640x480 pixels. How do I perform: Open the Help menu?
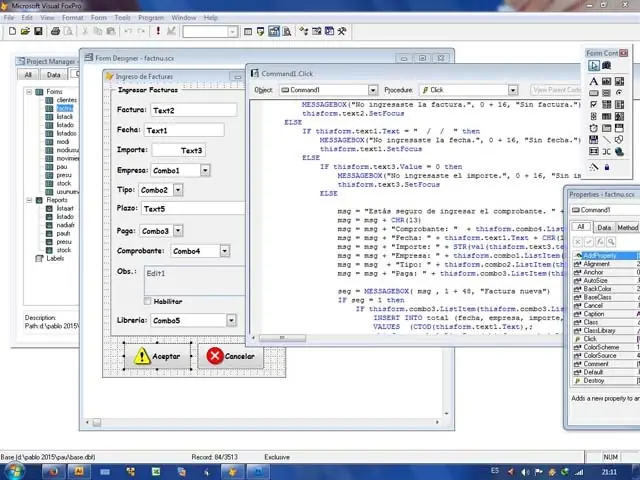click(x=211, y=18)
